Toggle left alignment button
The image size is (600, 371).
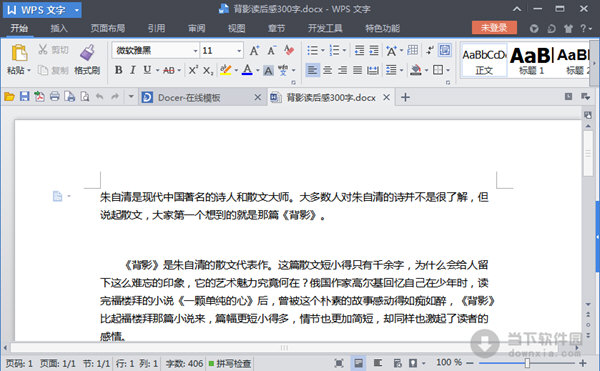click(313, 70)
